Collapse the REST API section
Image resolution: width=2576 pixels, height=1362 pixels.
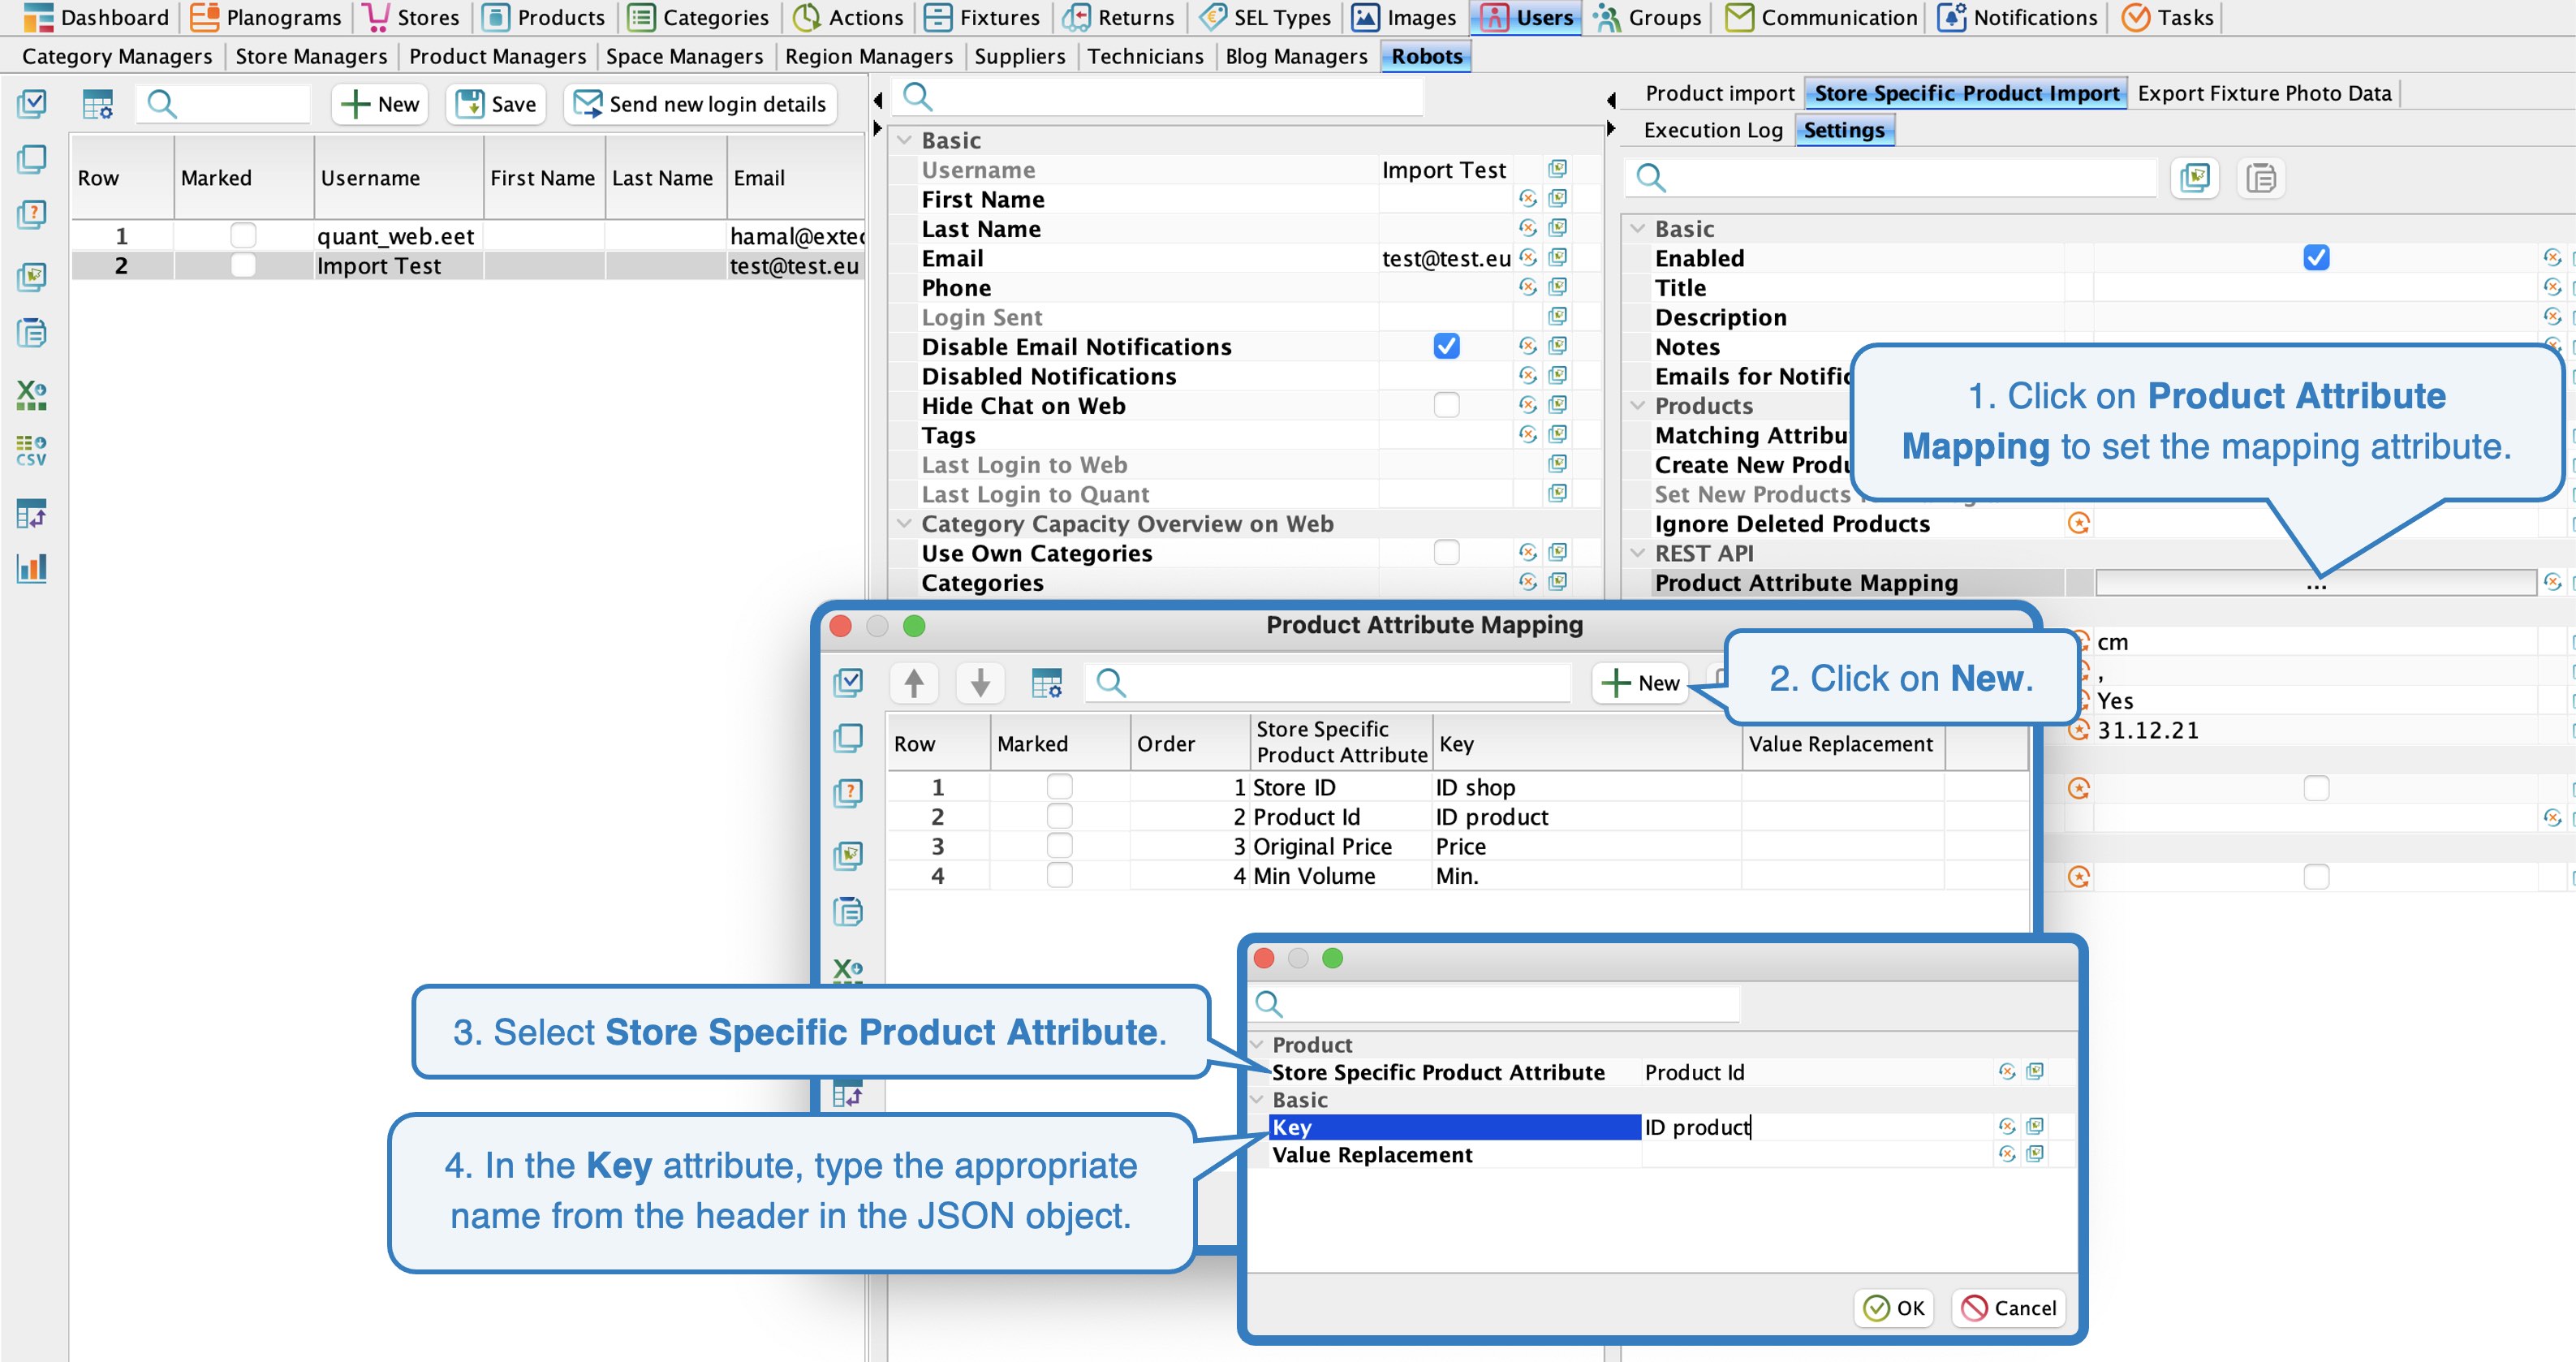1637,553
